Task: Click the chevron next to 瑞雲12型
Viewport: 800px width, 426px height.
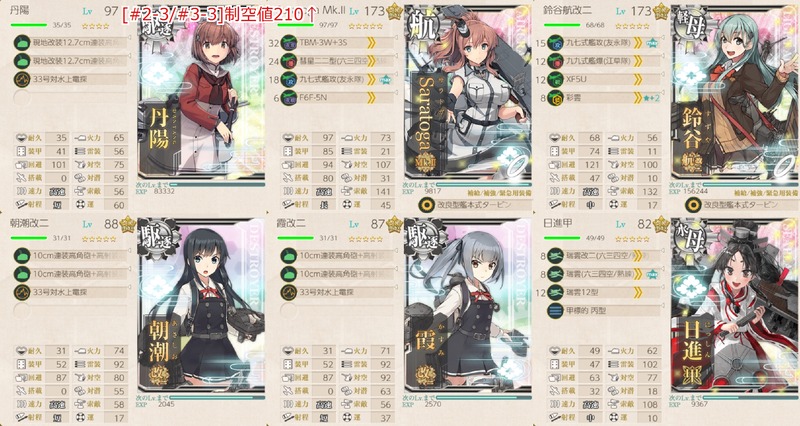Action: (638, 292)
